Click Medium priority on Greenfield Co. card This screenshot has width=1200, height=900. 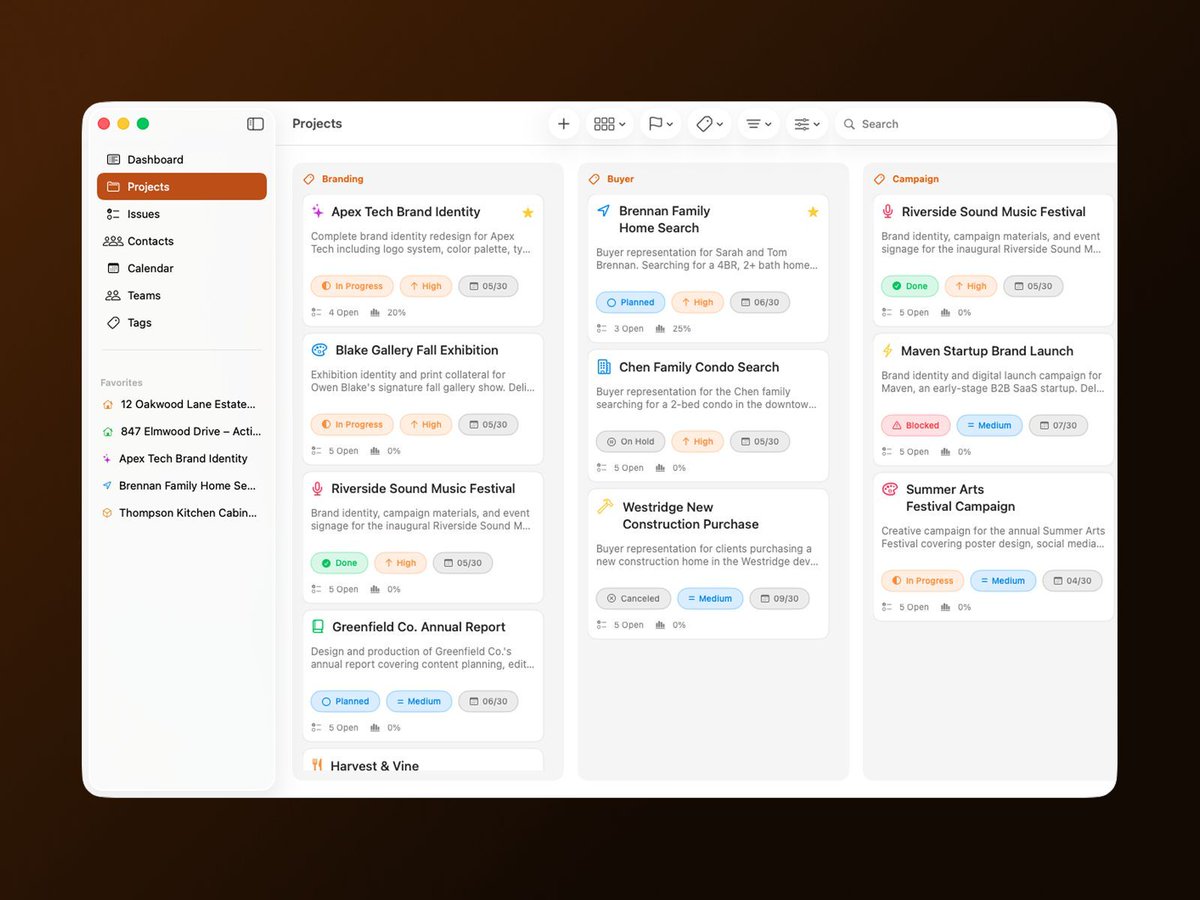pos(419,702)
